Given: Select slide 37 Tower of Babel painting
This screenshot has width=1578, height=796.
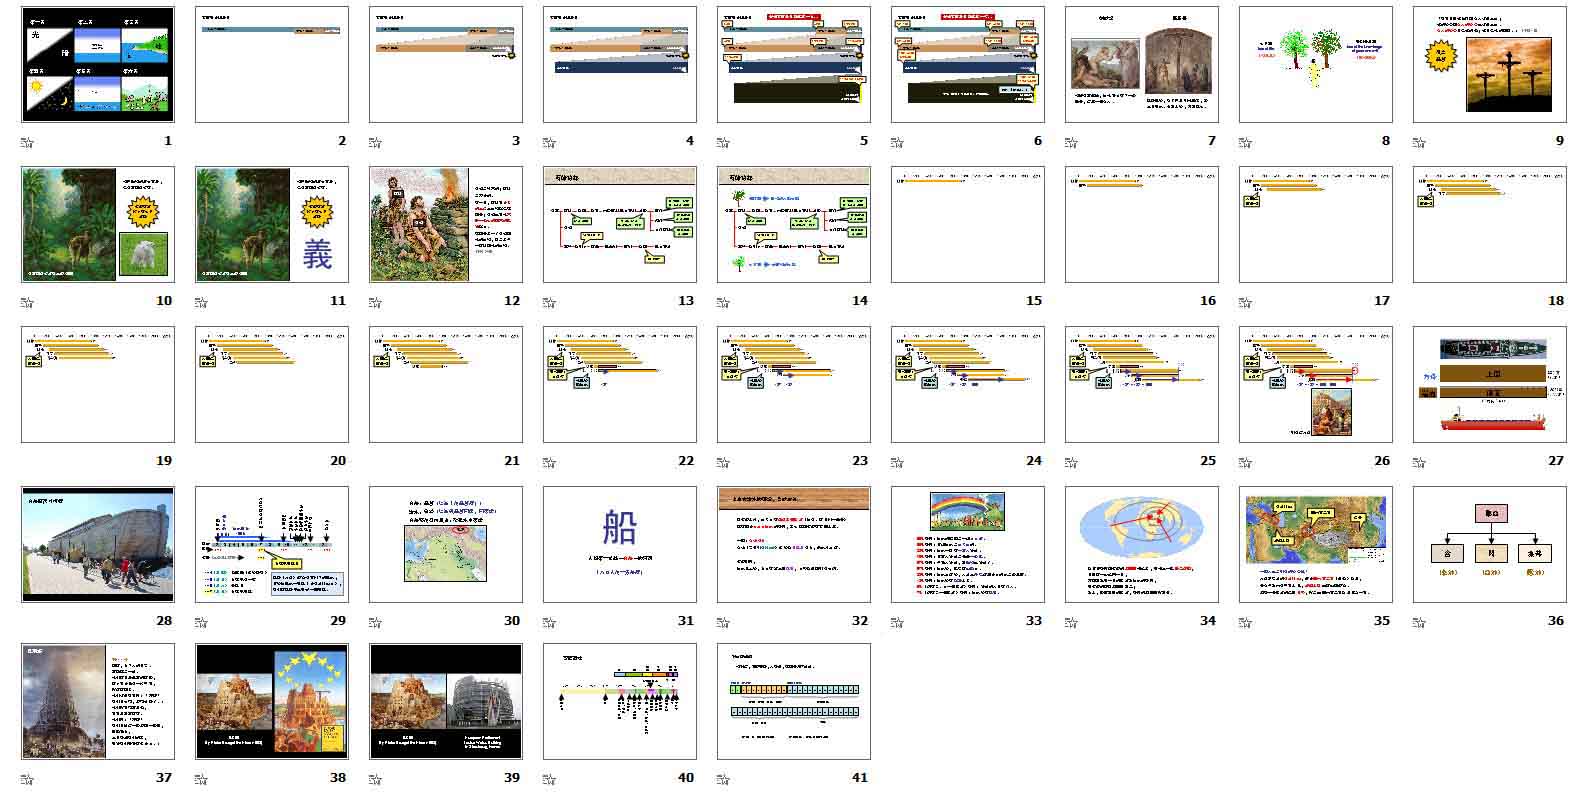Looking at the screenshot, I should [x=97, y=701].
